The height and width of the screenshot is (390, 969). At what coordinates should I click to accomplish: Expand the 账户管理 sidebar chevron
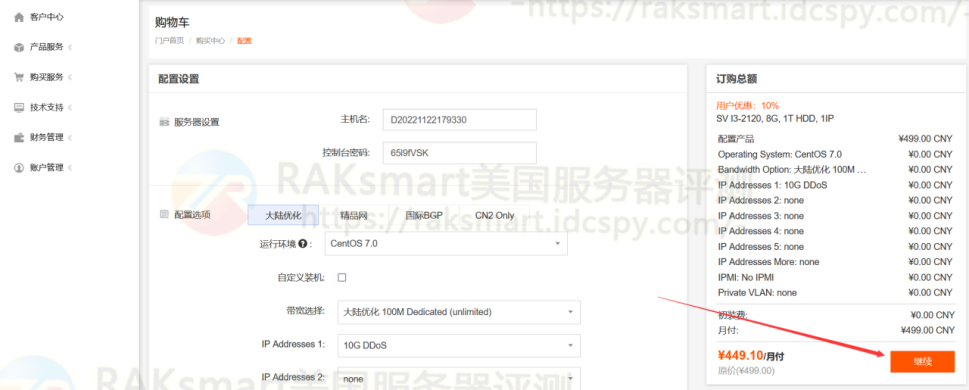pos(70,167)
